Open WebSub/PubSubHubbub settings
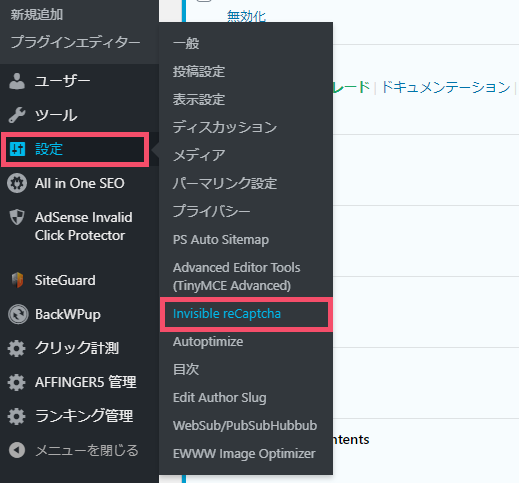The height and width of the screenshot is (483, 519). click(245, 426)
